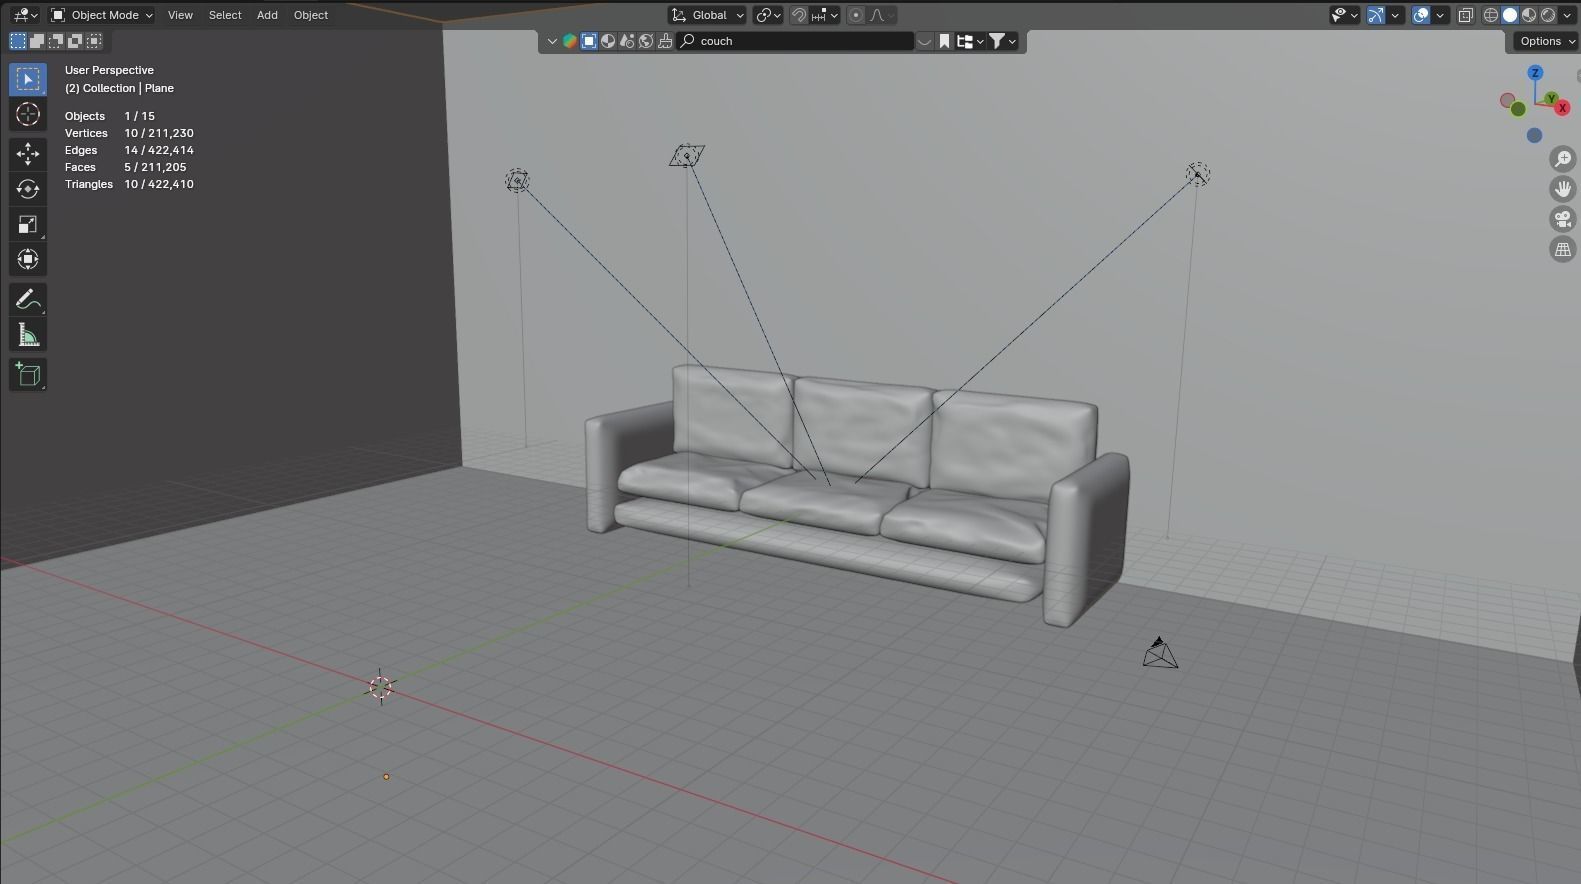Viewport: 1581px width, 884px height.
Task: Expand the arrow left of tab icons
Action: tap(551, 41)
